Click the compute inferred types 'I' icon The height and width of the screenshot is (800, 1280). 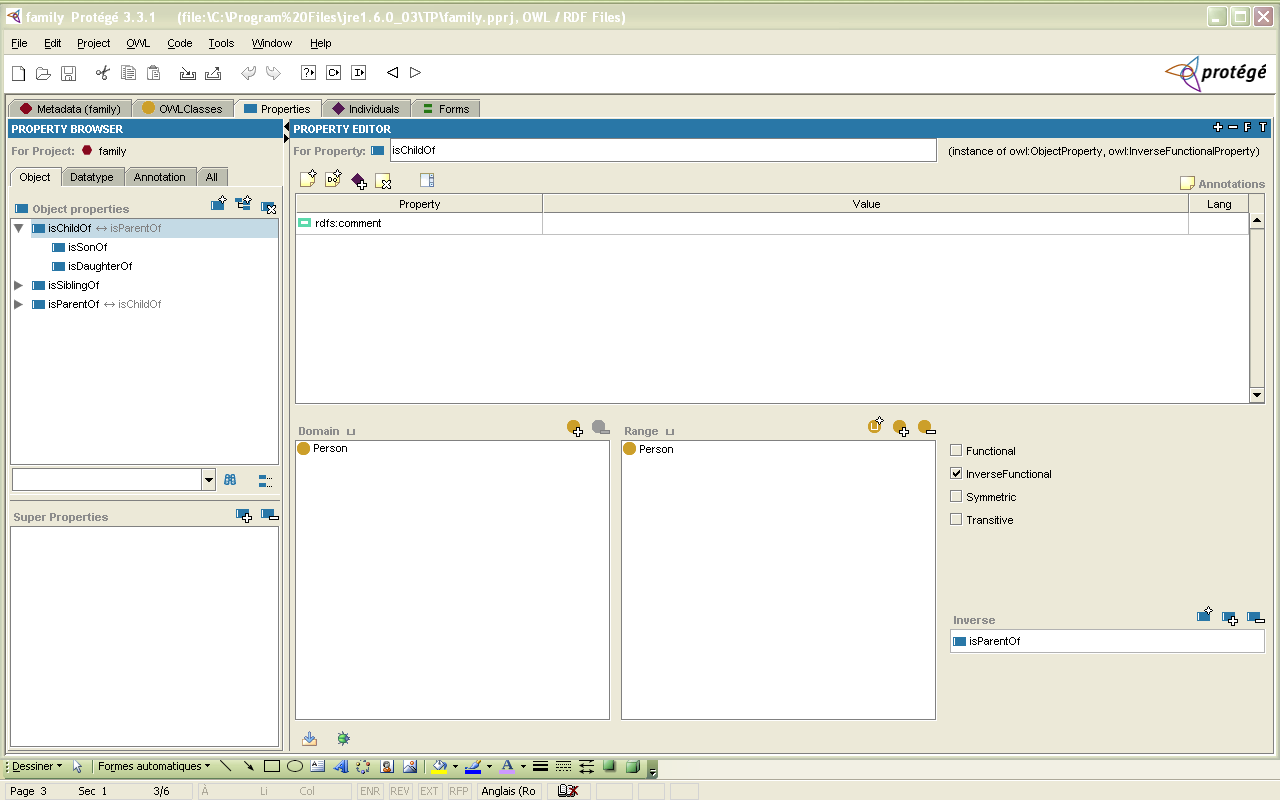[358, 73]
